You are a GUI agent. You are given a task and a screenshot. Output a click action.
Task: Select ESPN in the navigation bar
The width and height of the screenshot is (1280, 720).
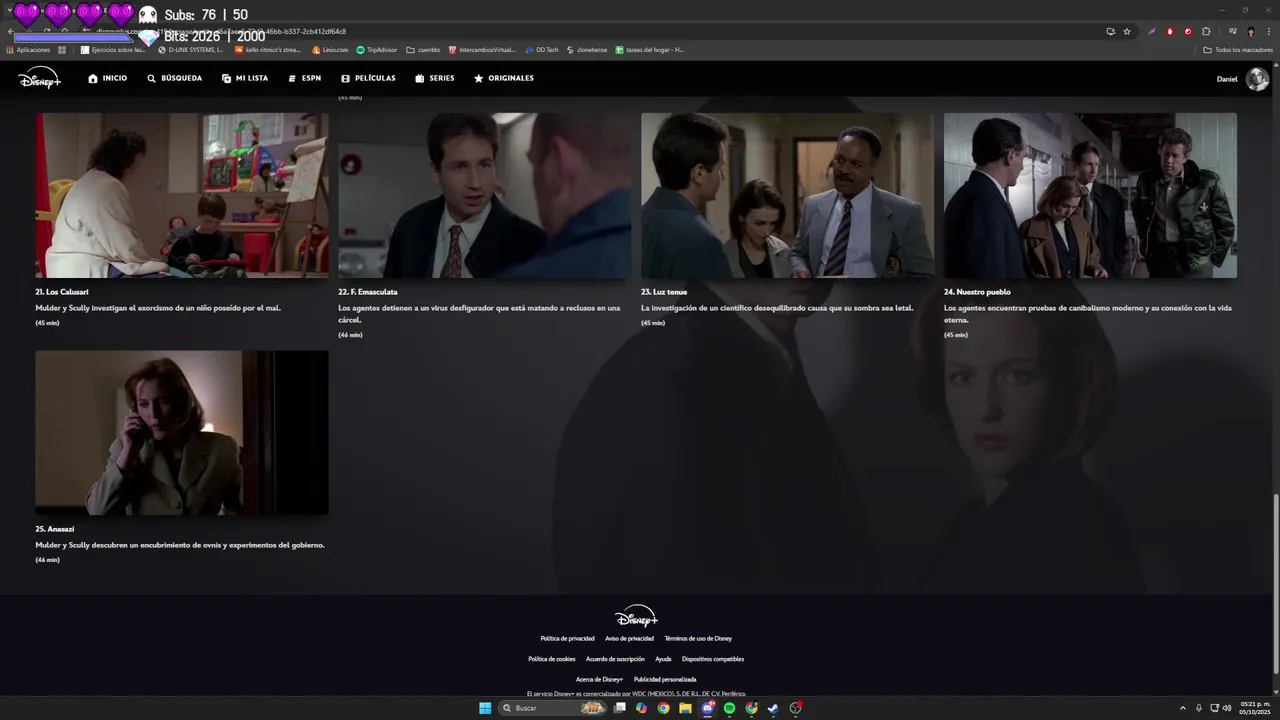click(x=305, y=78)
